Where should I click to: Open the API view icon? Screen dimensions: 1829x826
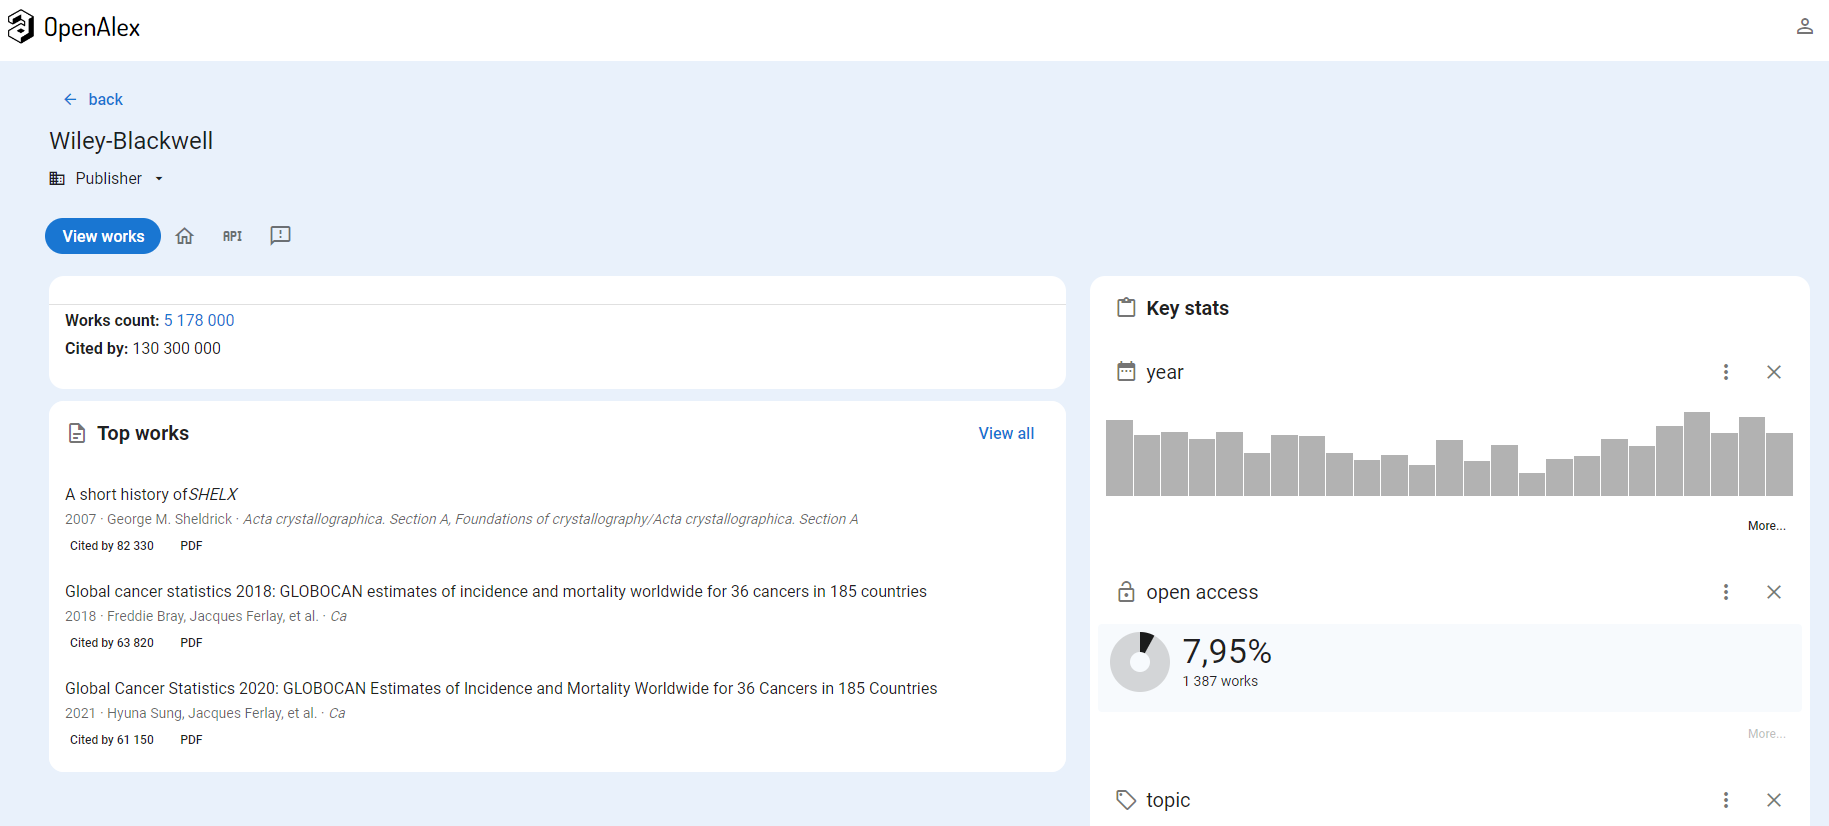(232, 236)
